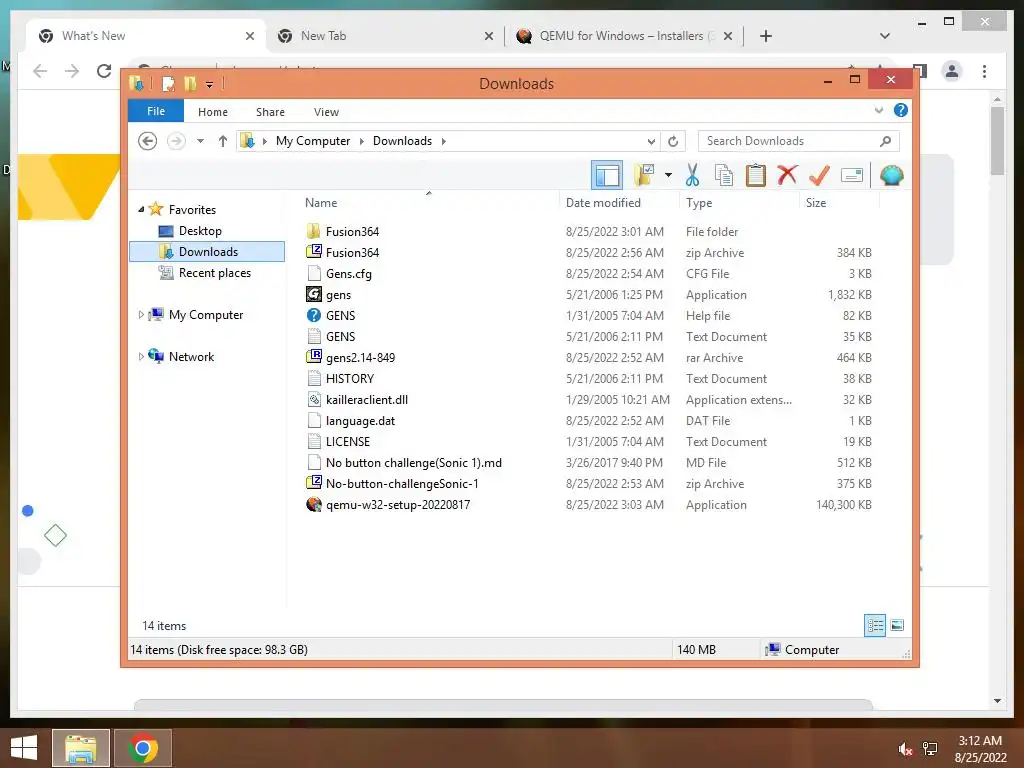The height and width of the screenshot is (768, 1024).
Task: Open the blue Help icon in Explorer
Action: click(x=901, y=110)
